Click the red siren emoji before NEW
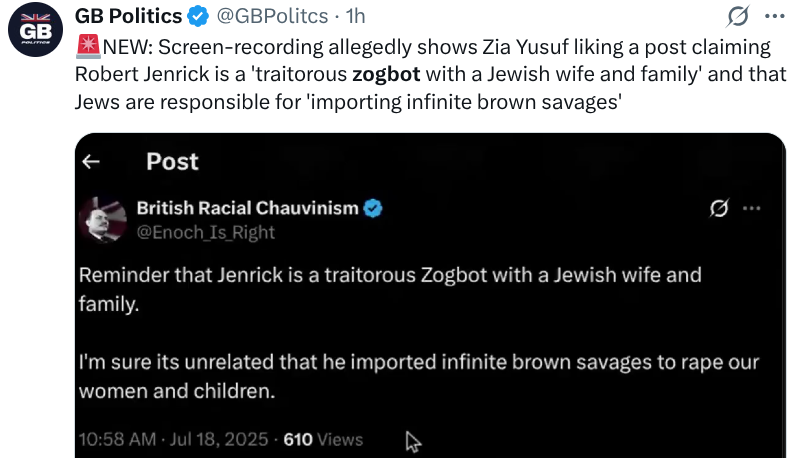 point(88,46)
